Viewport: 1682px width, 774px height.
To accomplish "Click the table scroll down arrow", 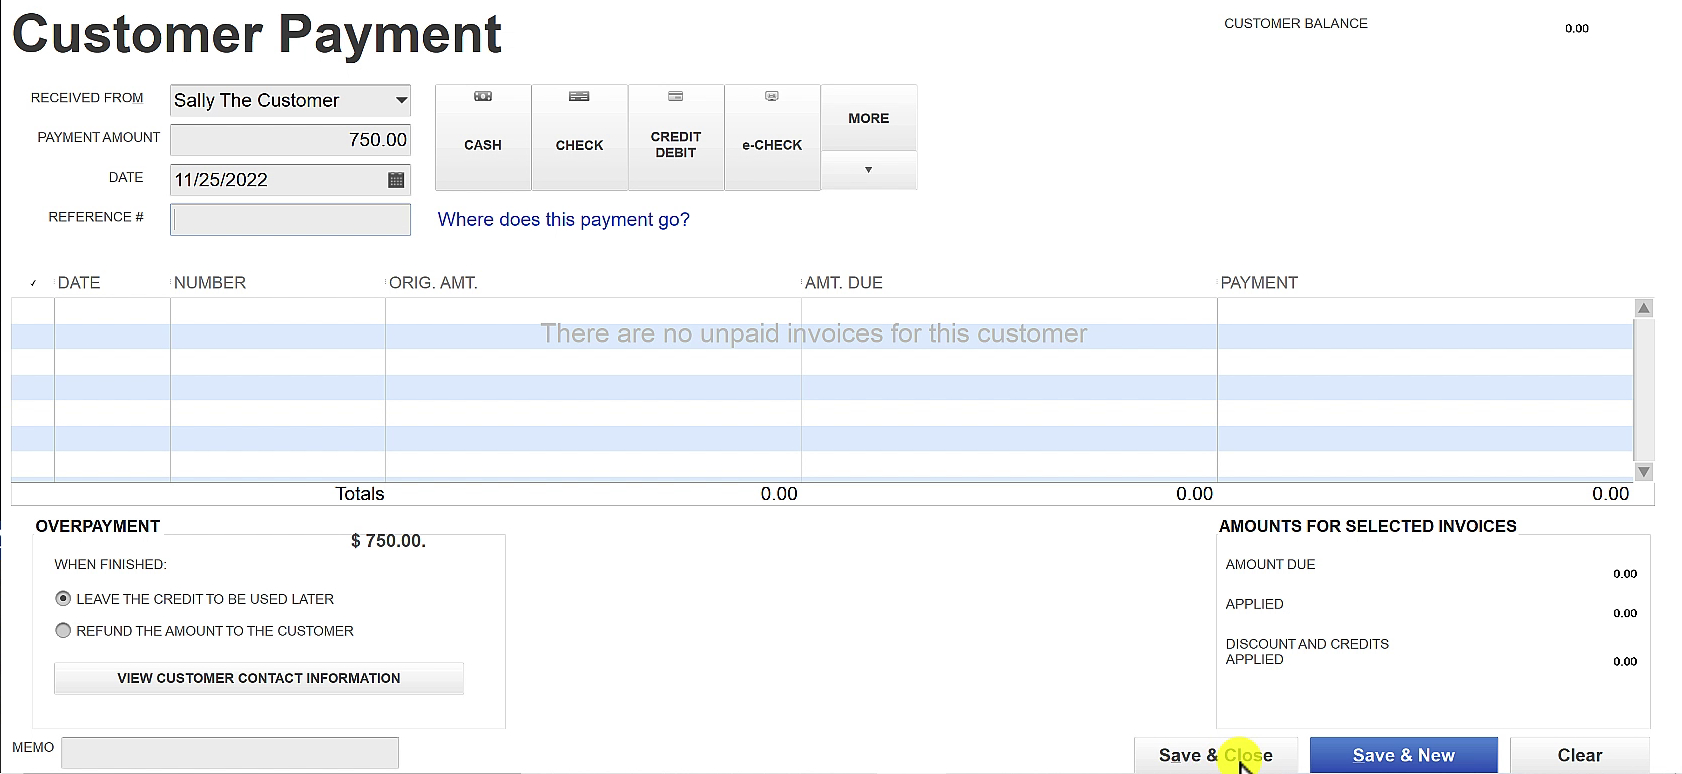I will (1644, 472).
